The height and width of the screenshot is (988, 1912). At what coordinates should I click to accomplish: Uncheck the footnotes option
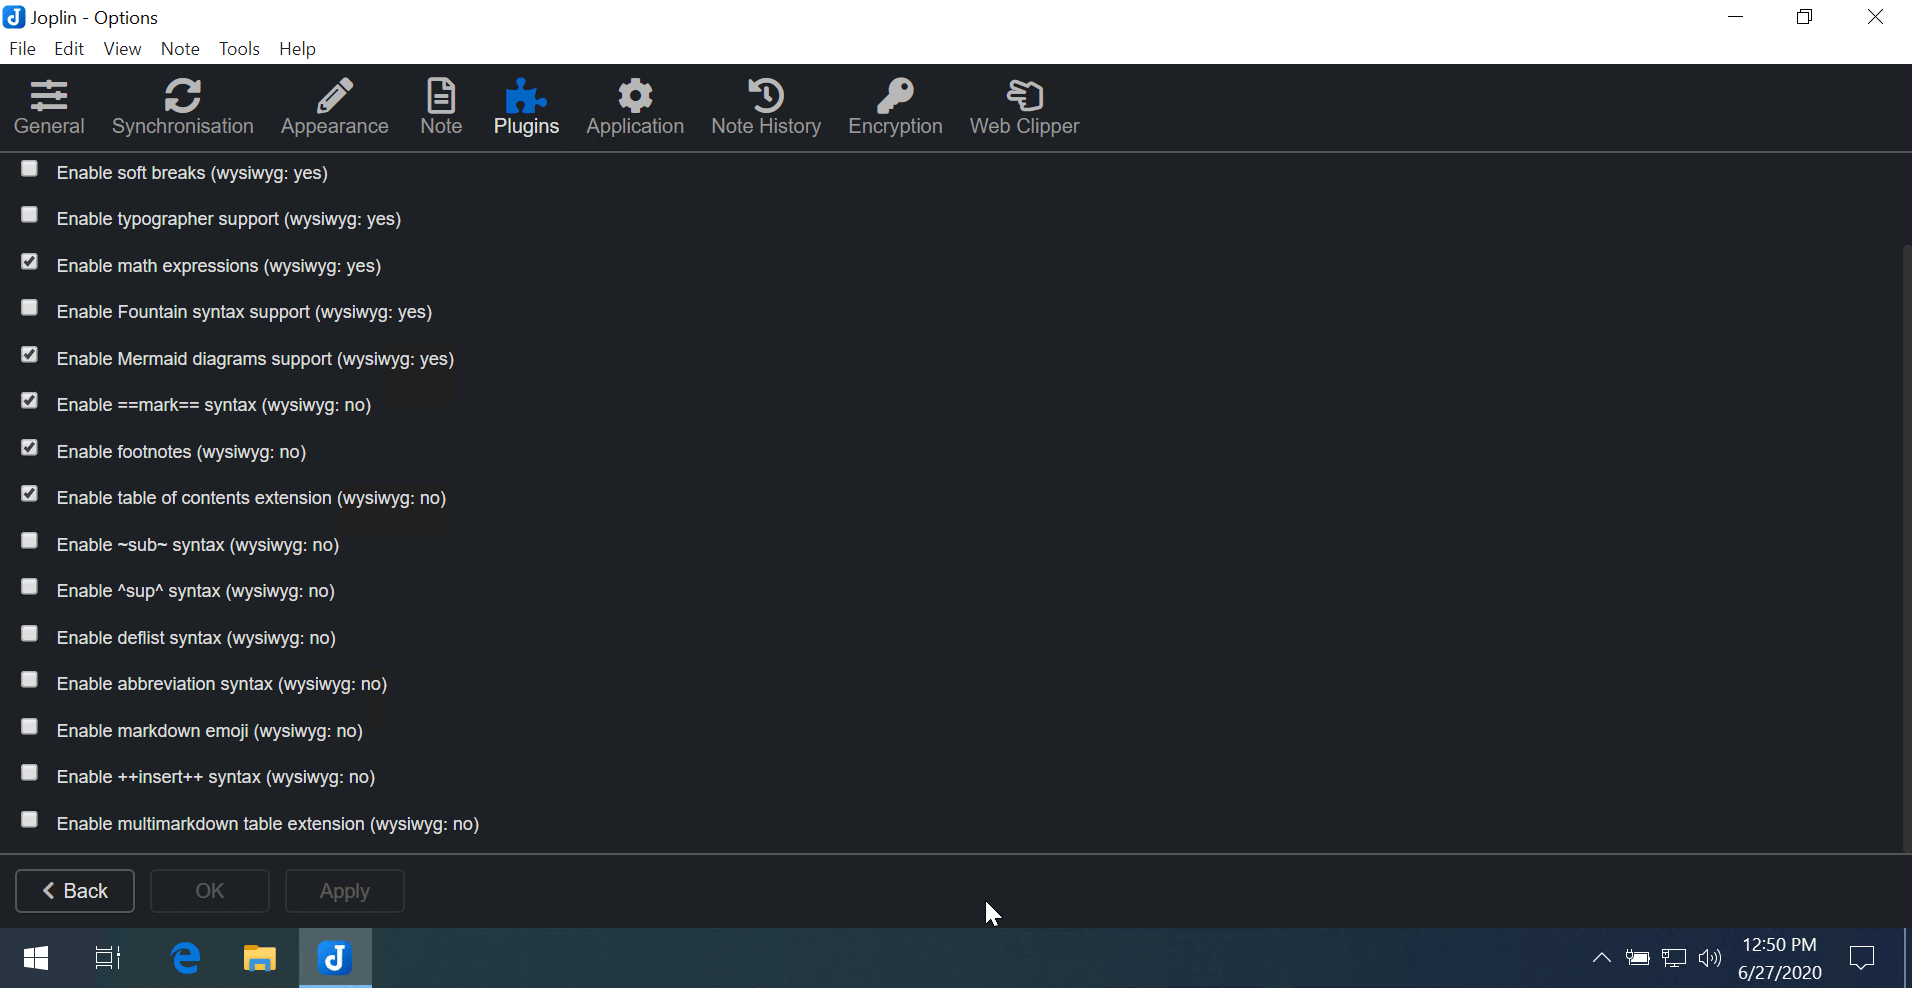click(28, 447)
